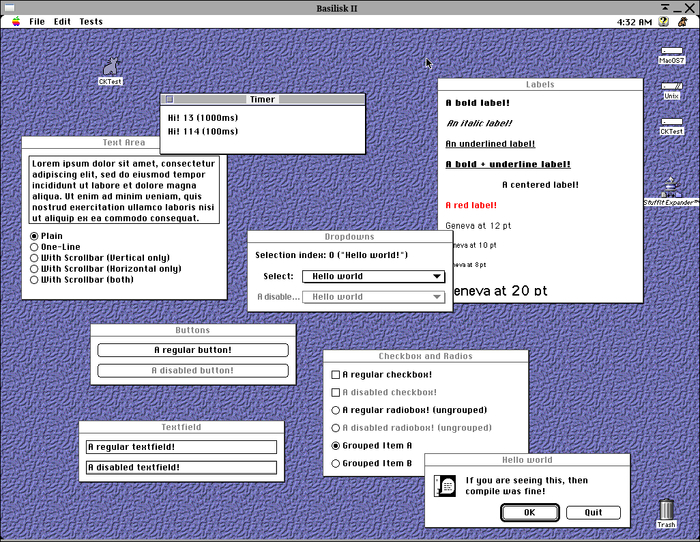
Task: Select the StuffIt Expander icon
Action: [x=671, y=188]
